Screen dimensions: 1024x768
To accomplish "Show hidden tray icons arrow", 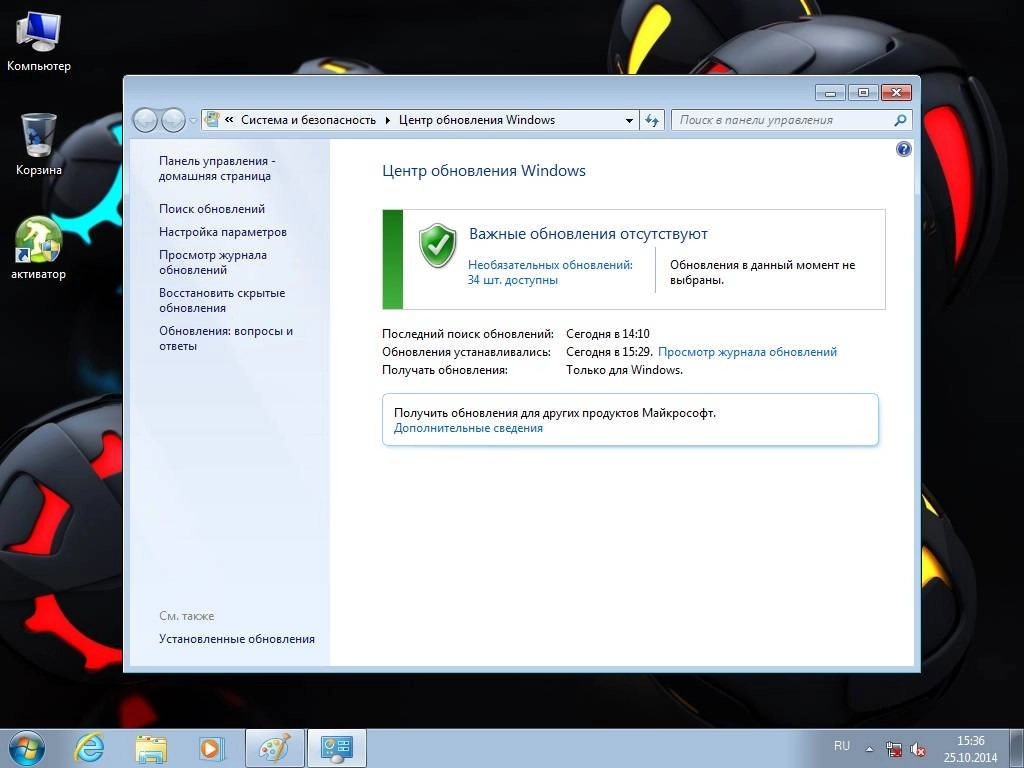I will tap(869, 749).
